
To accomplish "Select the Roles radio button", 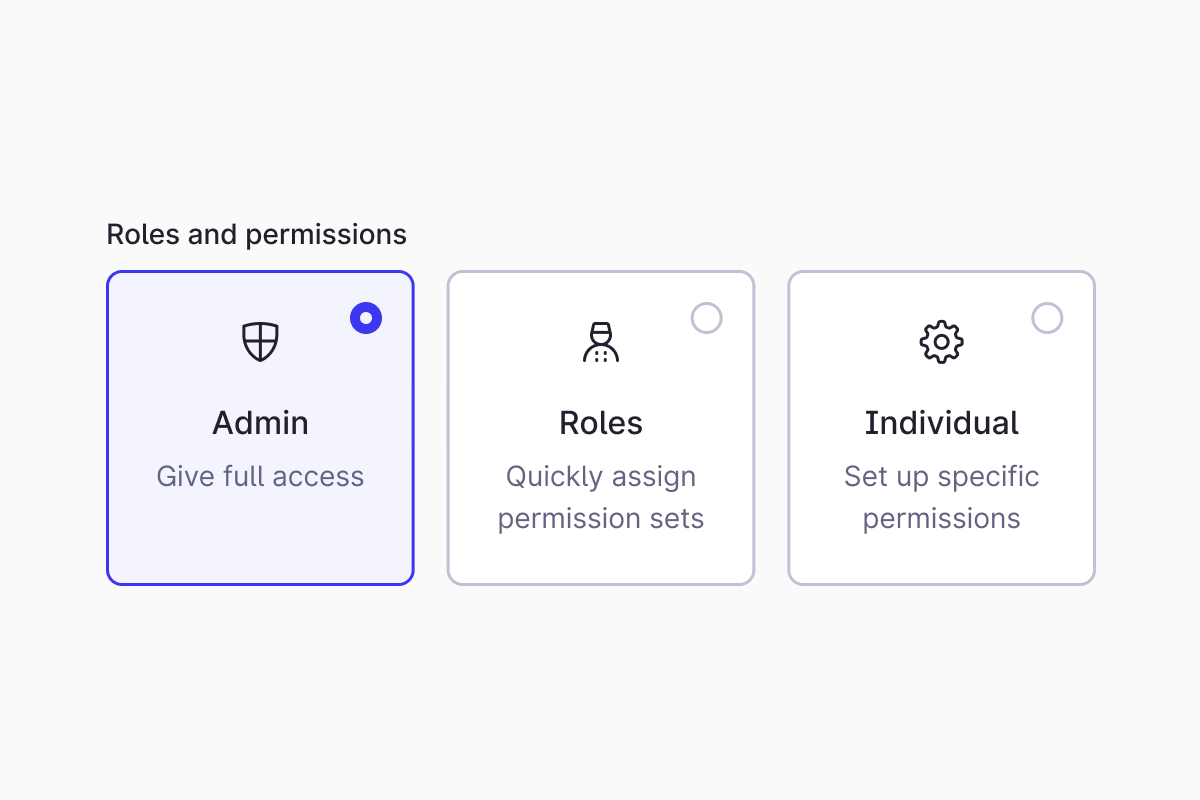I will 707,318.
